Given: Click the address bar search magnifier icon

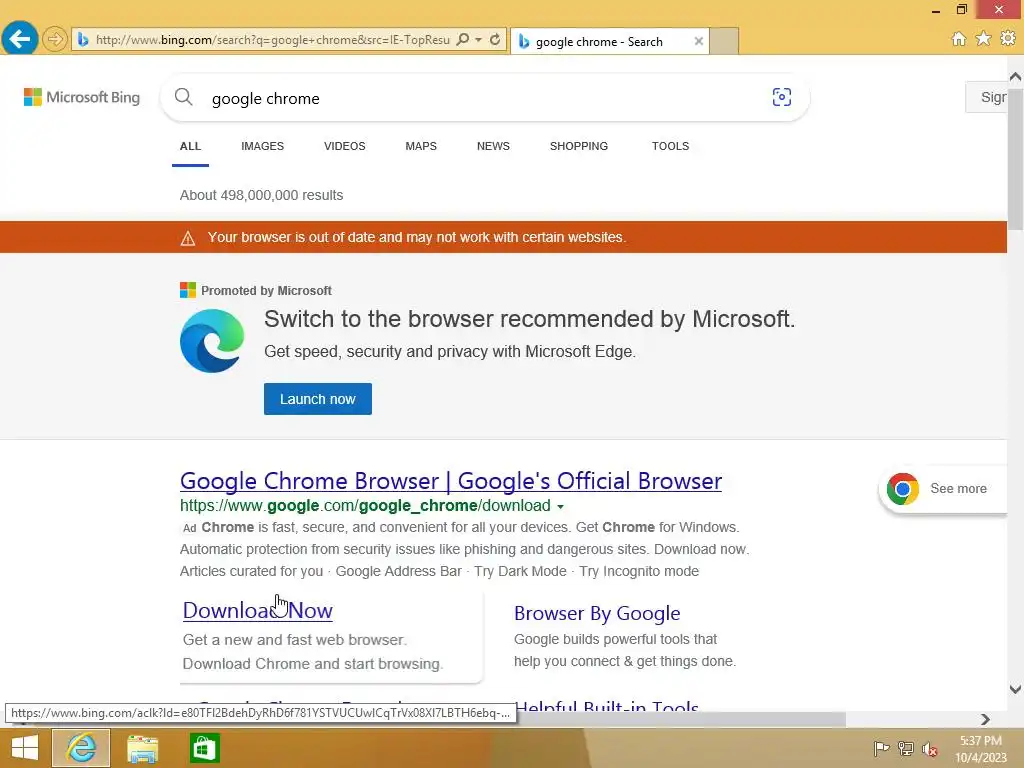Looking at the screenshot, I should pos(462,40).
